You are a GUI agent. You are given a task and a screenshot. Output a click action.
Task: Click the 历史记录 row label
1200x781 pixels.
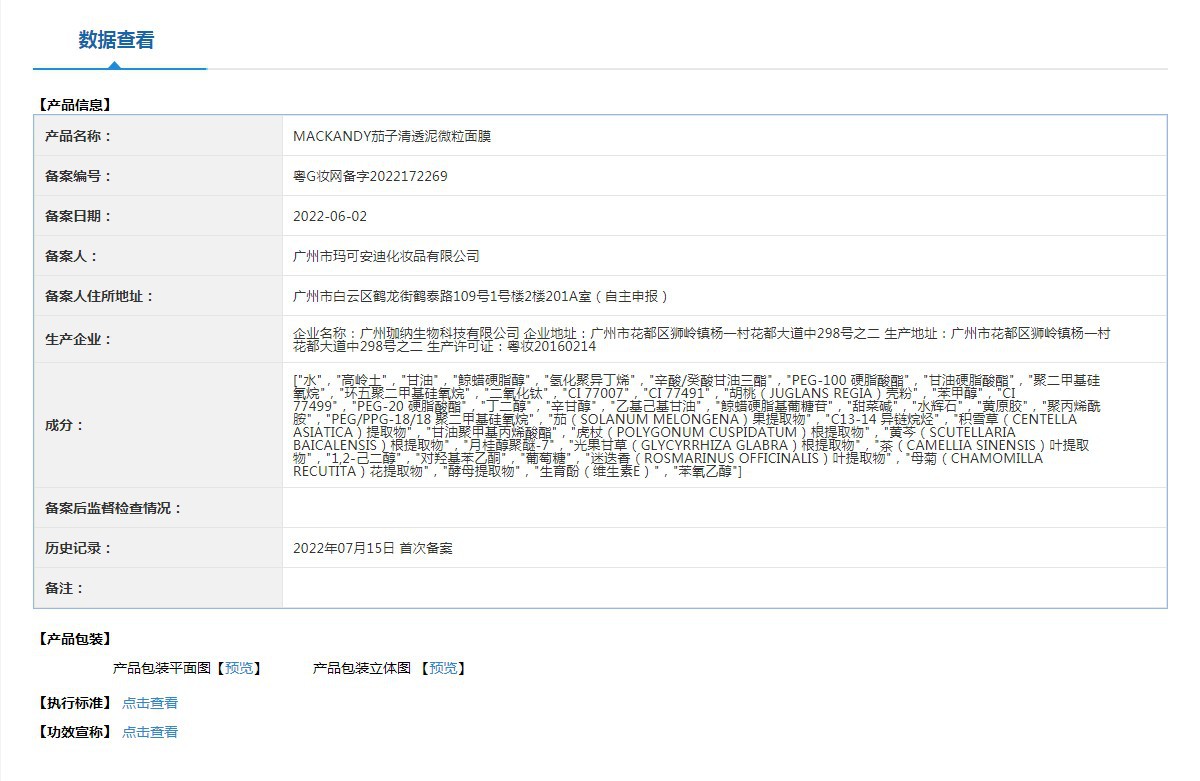pyautogui.click(x=79, y=548)
